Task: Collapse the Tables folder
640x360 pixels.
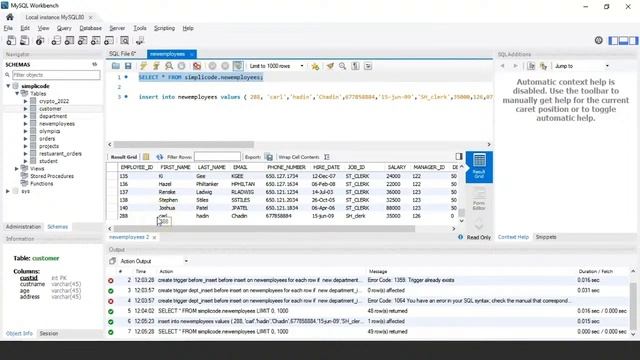Action: (17, 93)
